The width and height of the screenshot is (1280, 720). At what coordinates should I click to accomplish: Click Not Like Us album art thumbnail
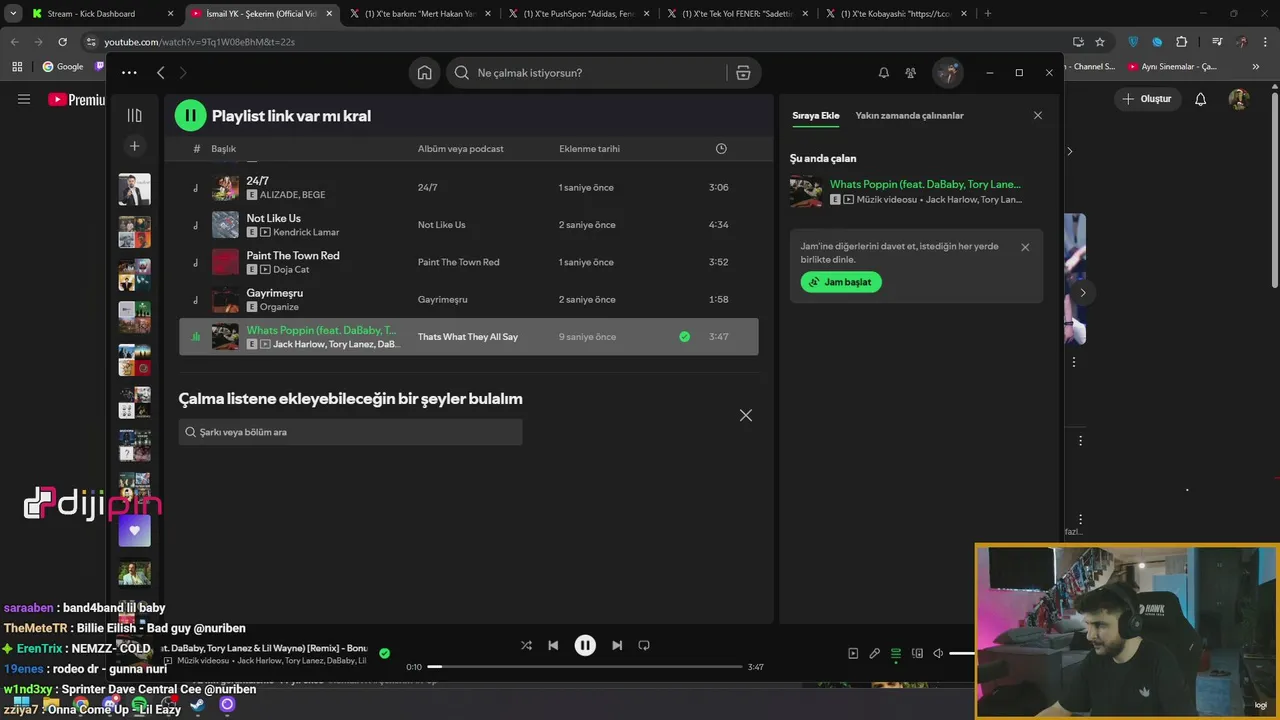click(x=225, y=225)
